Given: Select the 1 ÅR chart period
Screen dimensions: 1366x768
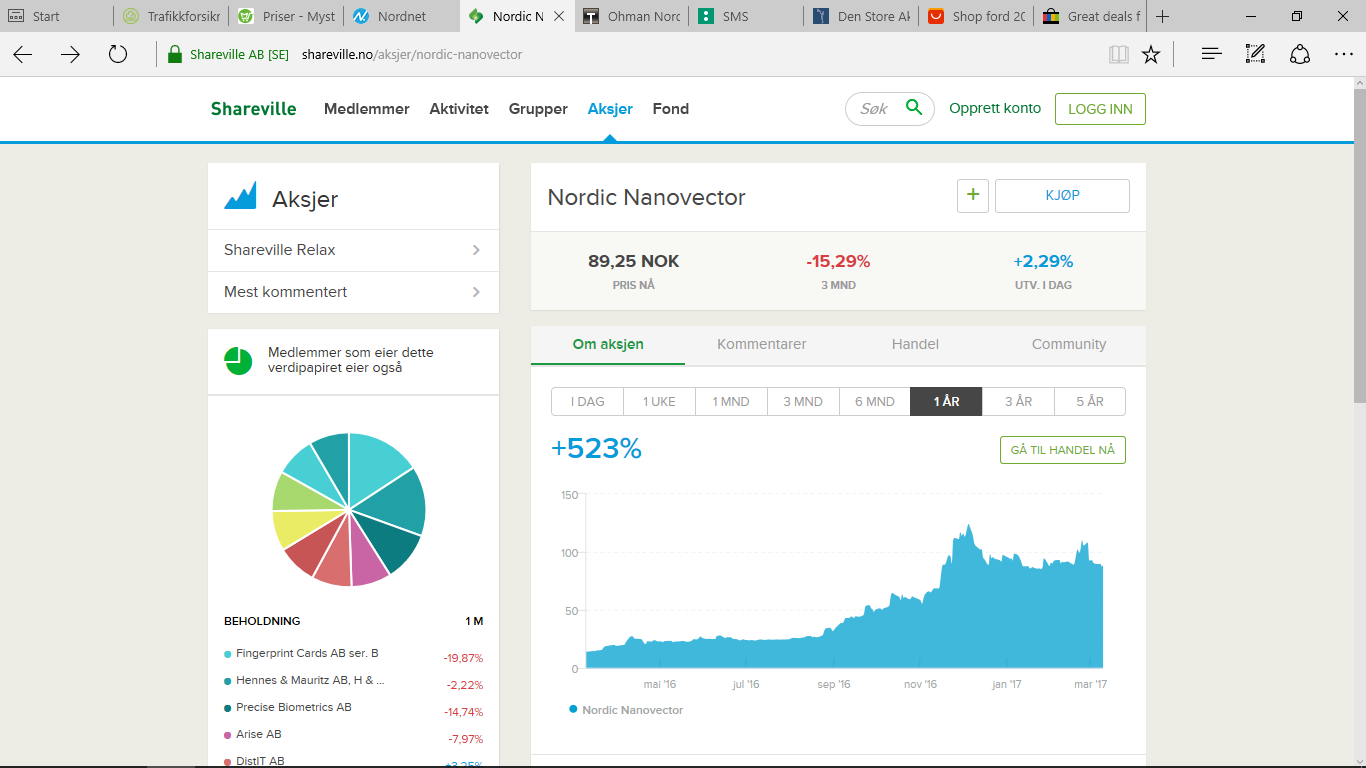Looking at the screenshot, I should coord(946,401).
